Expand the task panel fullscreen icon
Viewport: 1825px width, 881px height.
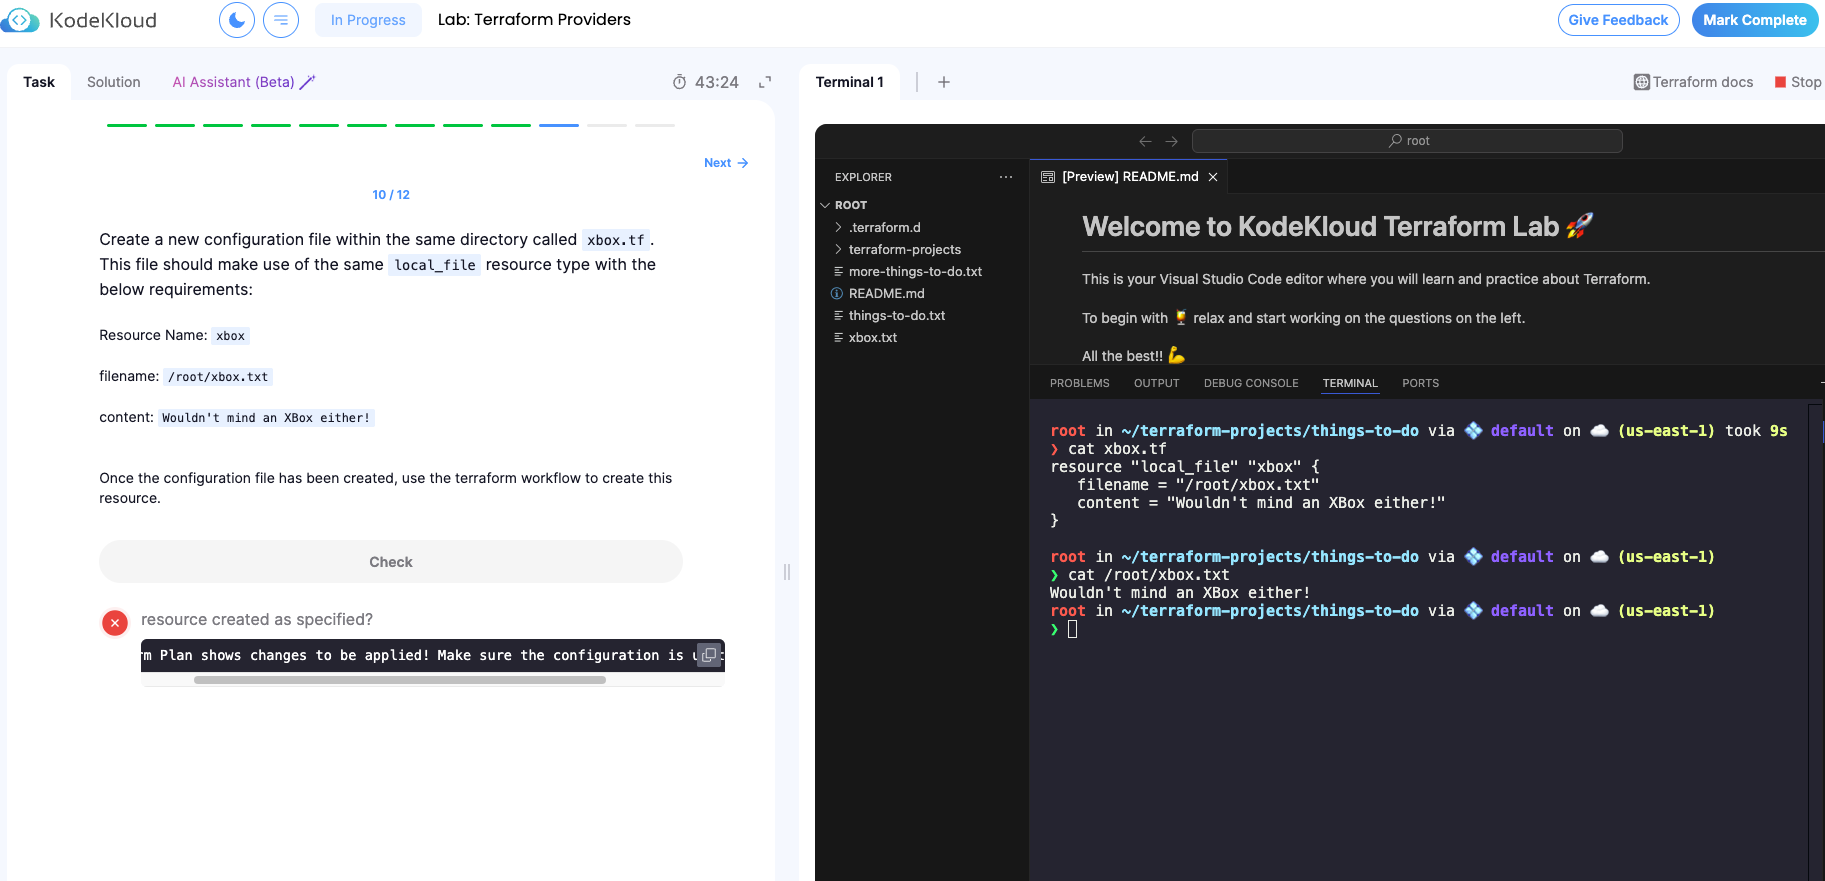coord(765,82)
